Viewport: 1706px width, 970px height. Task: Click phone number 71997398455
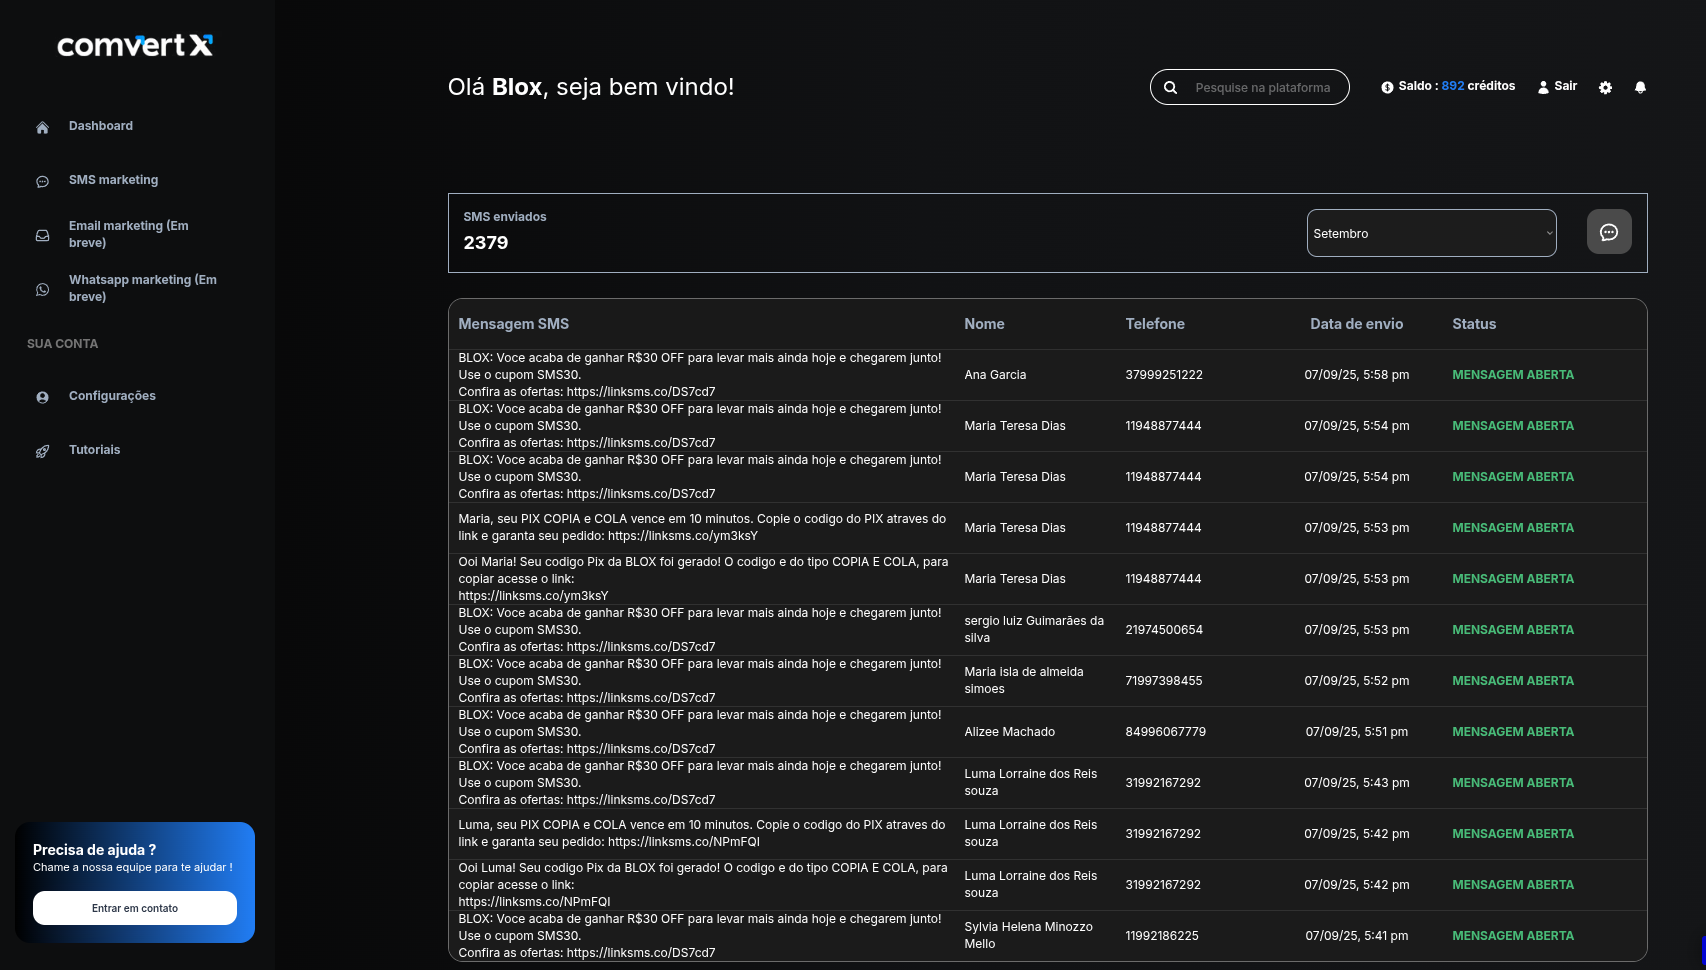(1164, 681)
